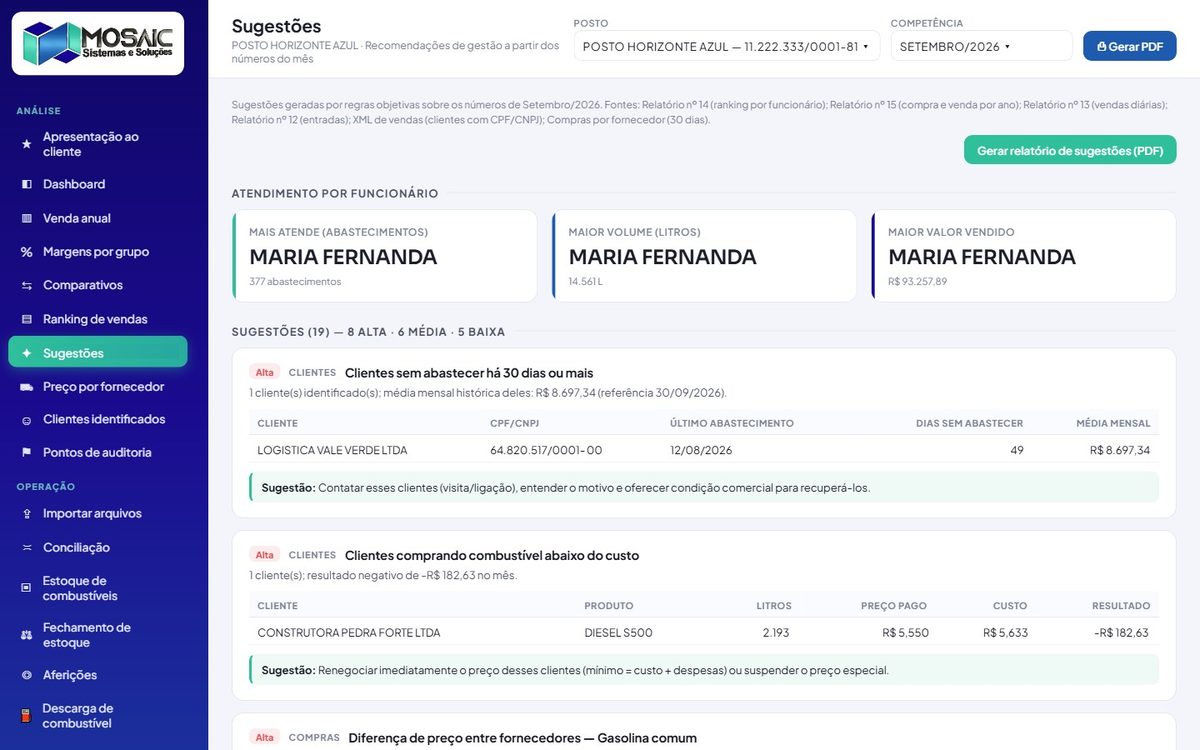The width and height of the screenshot is (1200, 750).
Task: Click Alta badge on Clientes comprando combustível abaixo
Action: click(264, 555)
